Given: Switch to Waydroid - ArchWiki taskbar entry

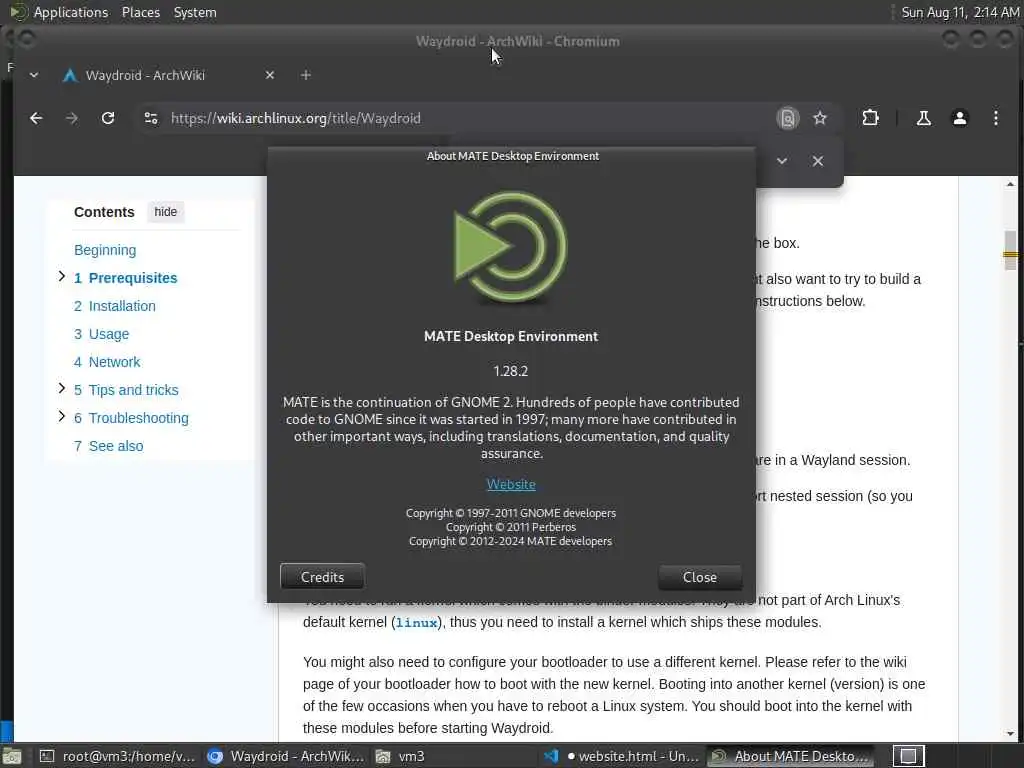Looking at the screenshot, I should coord(285,756).
